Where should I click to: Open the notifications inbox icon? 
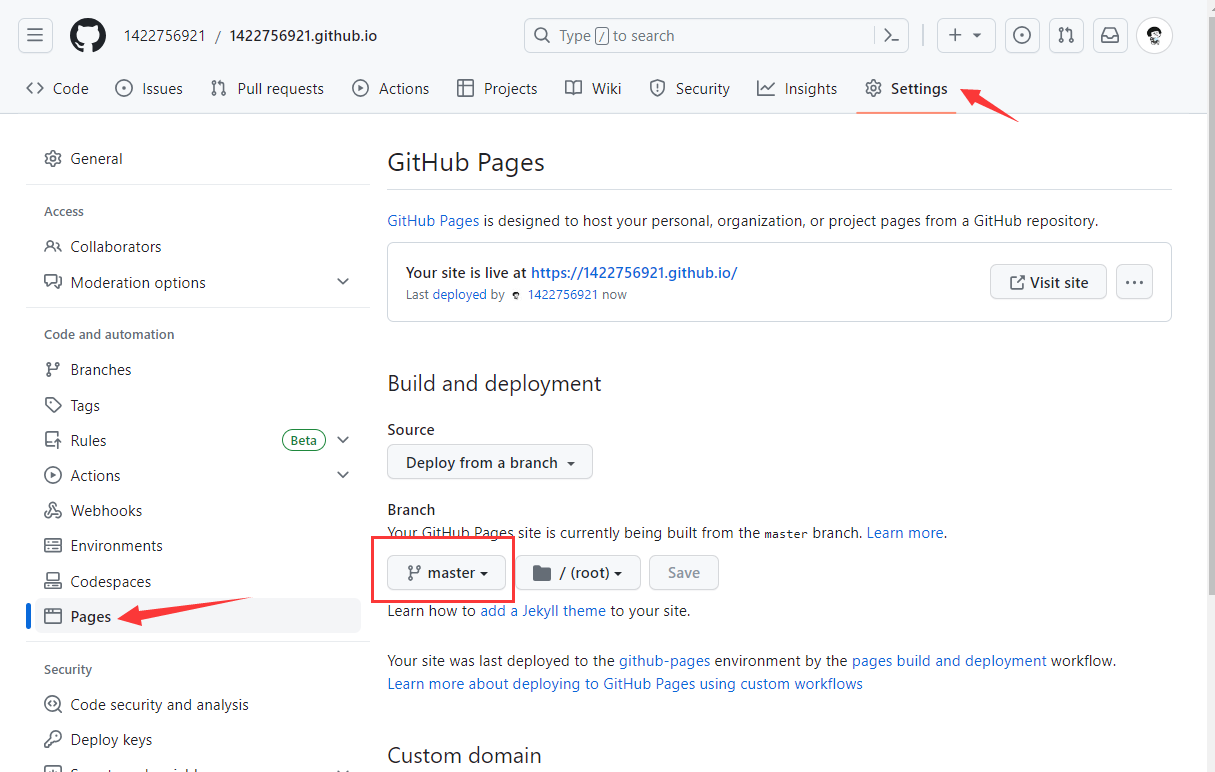point(1110,36)
